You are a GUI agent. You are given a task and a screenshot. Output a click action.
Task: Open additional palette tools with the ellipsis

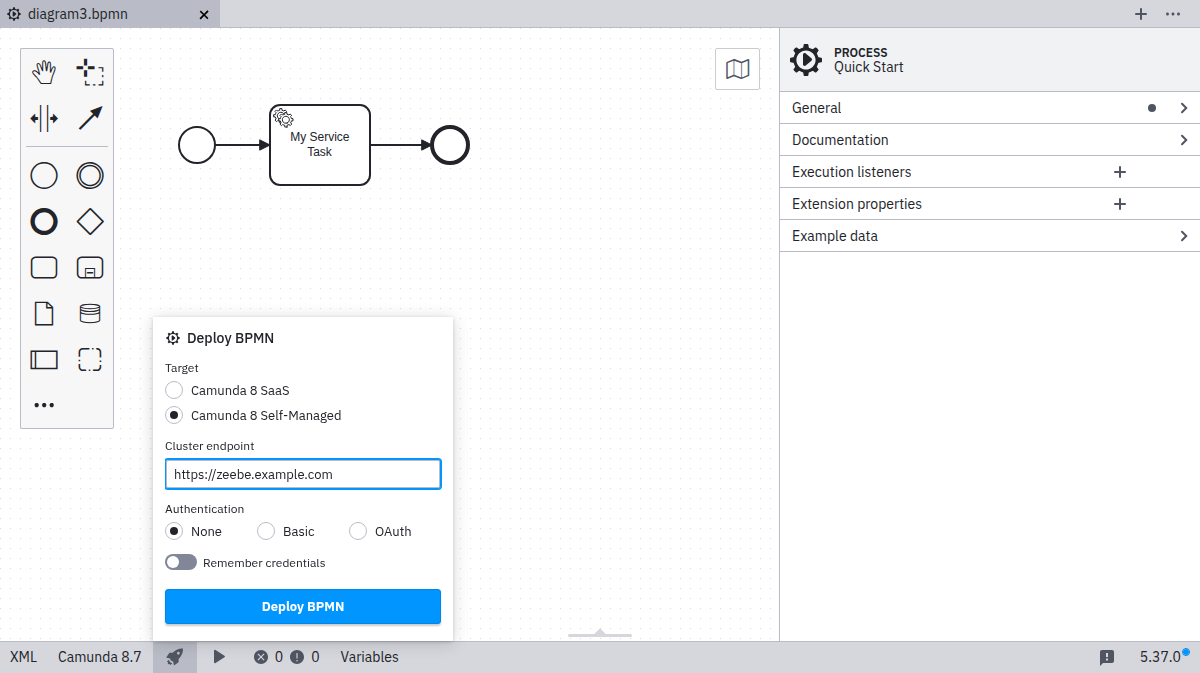tap(44, 405)
